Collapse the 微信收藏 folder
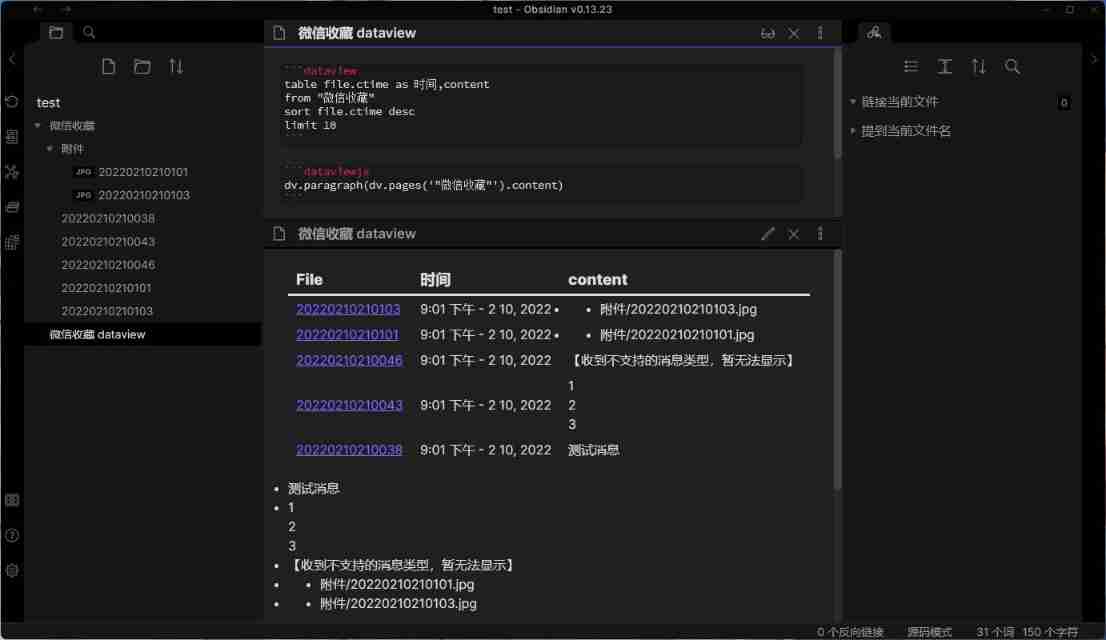The height and width of the screenshot is (640, 1106). 38,125
